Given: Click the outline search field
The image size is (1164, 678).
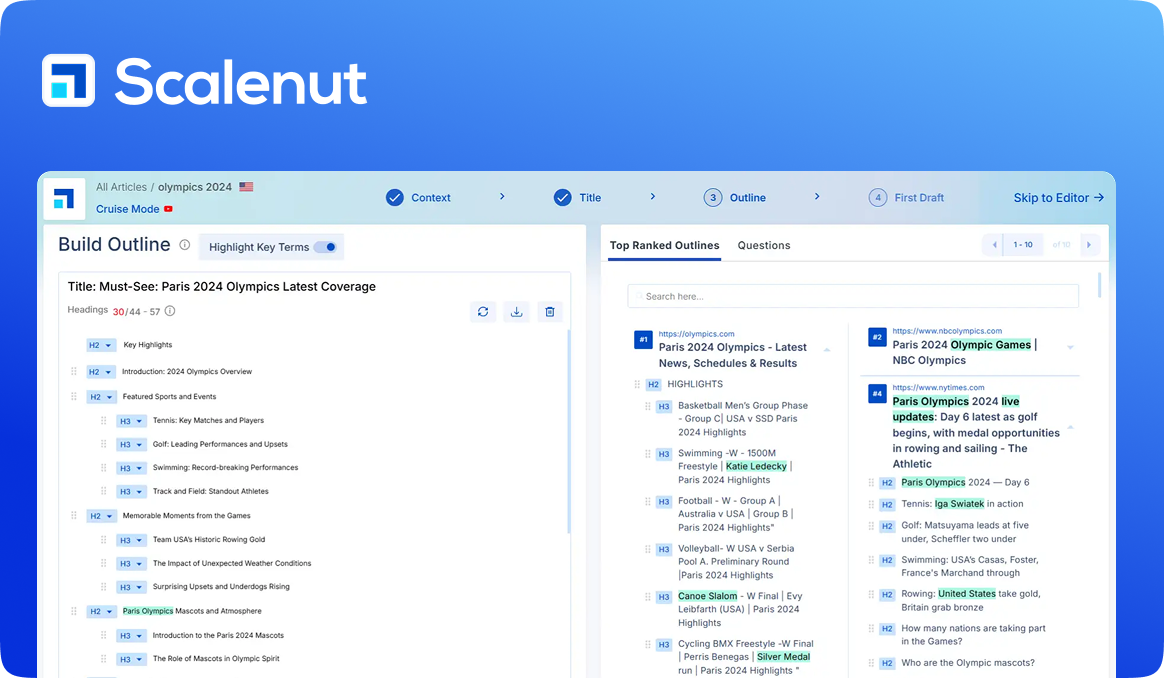Looking at the screenshot, I should coord(853,296).
